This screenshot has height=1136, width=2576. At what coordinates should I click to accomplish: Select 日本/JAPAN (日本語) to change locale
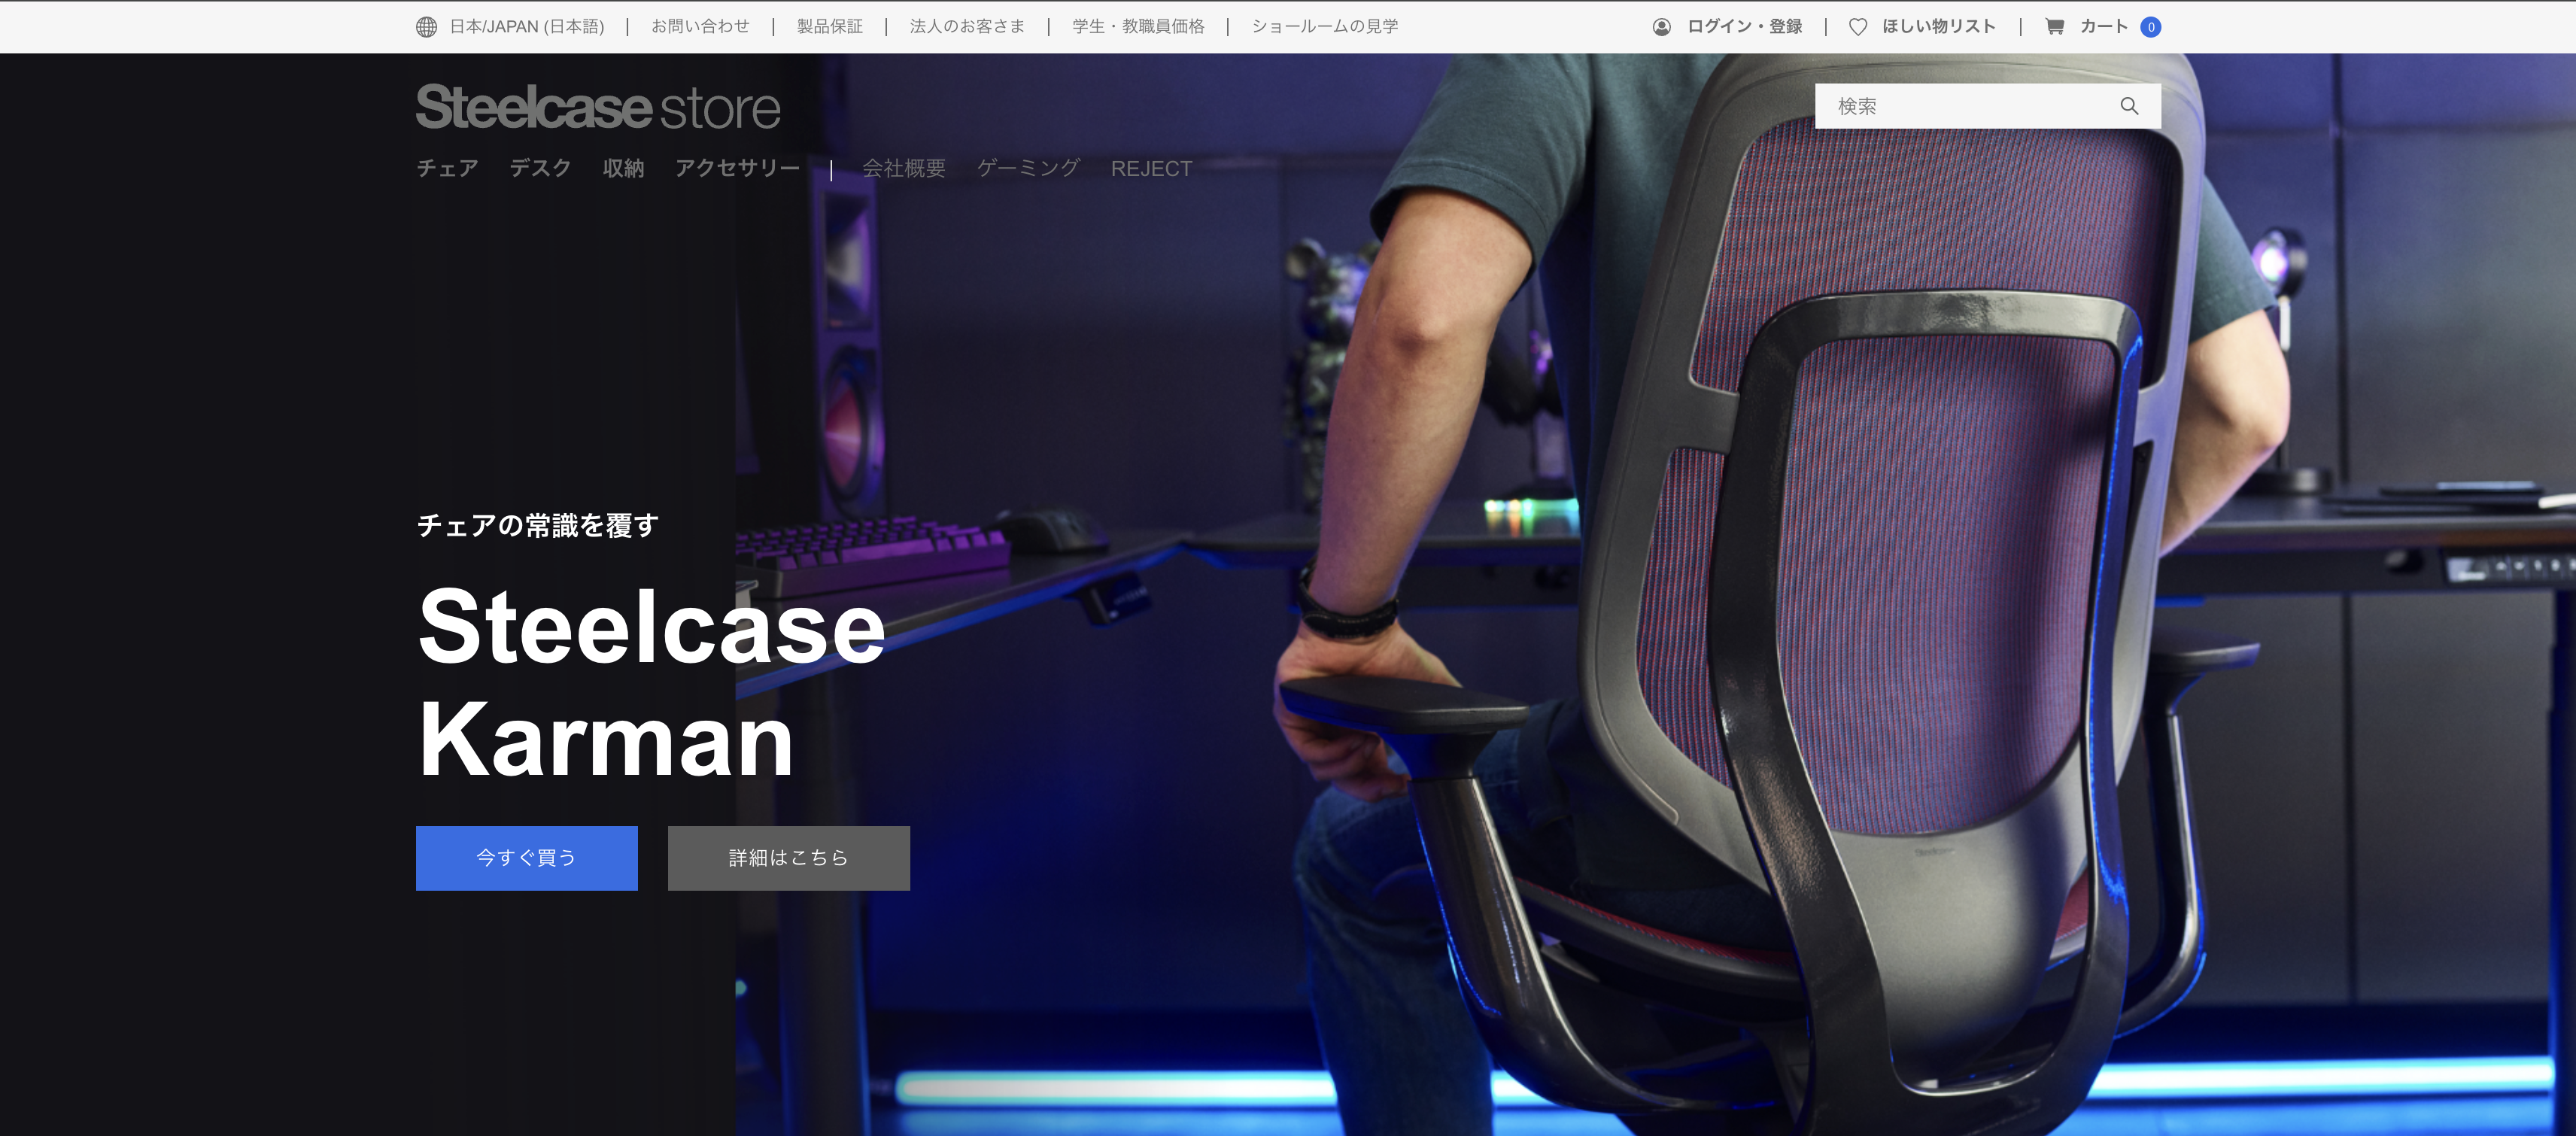(527, 26)
